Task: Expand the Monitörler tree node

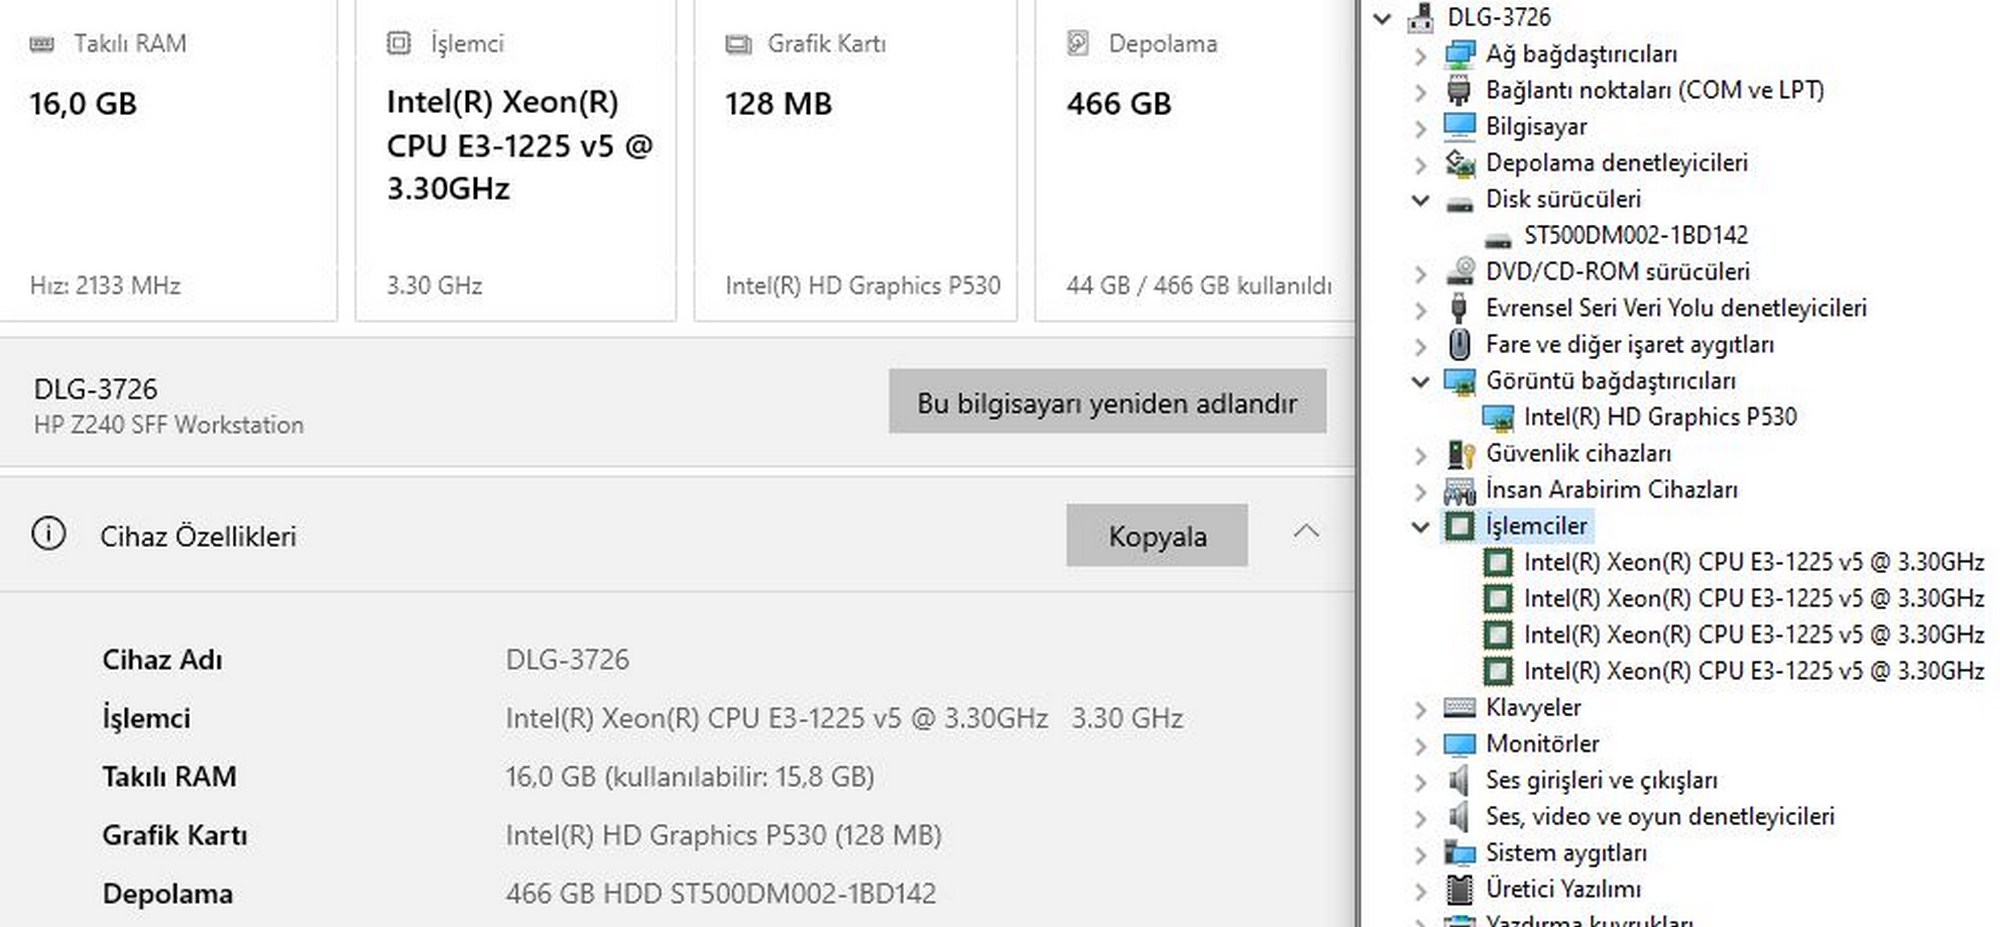Action: (x=1420, y=745)
